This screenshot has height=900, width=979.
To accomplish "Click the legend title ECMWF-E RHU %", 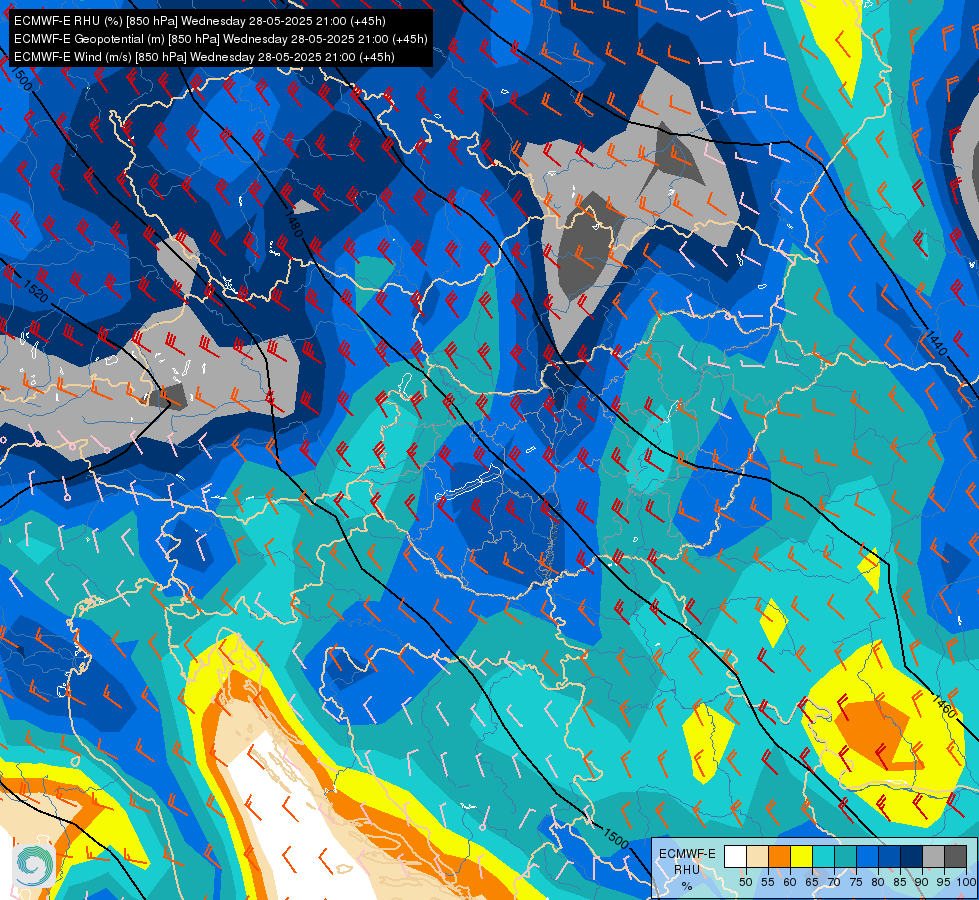I will [x=687, y=869].
